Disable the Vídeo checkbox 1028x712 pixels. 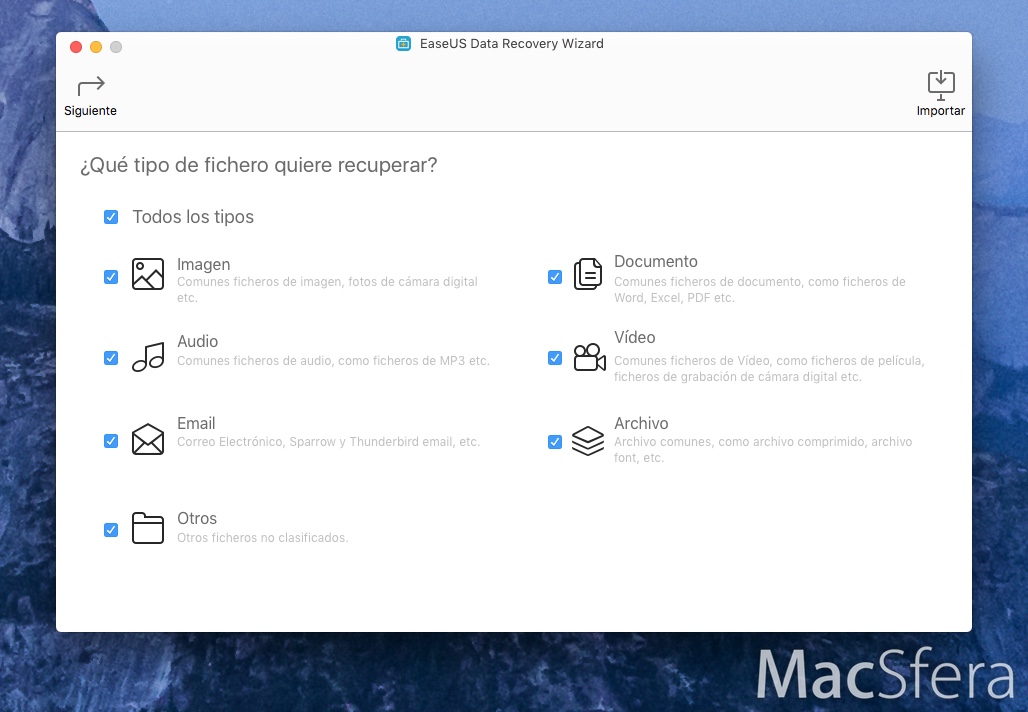555,358
